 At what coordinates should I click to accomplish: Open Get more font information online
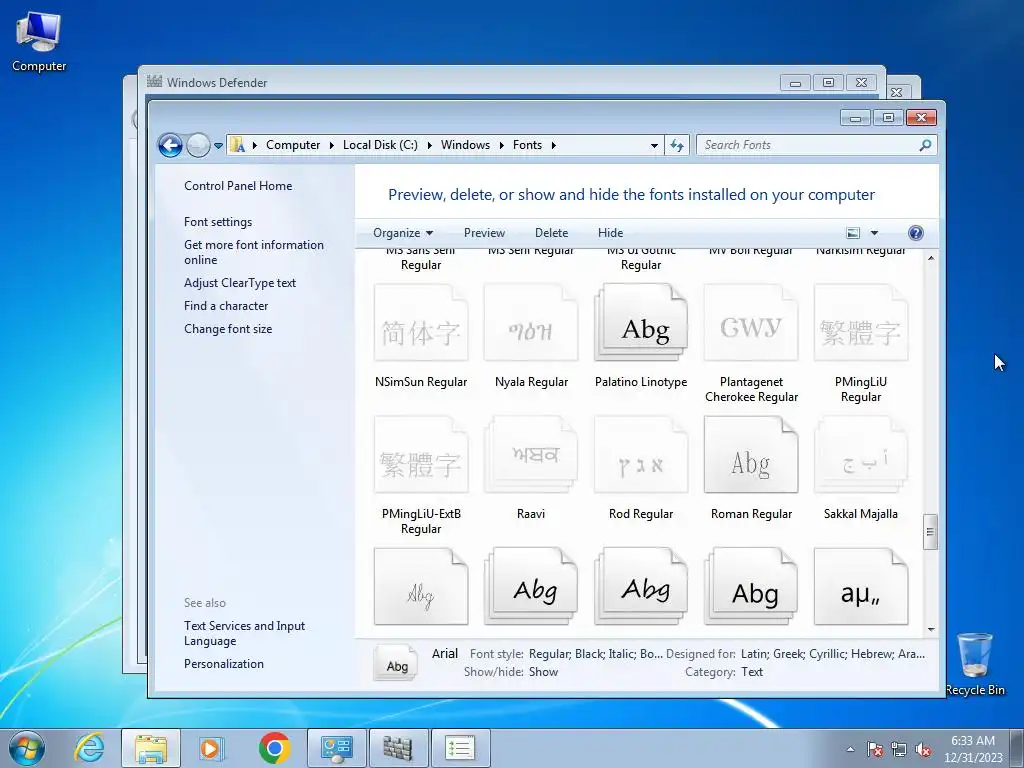tap(254, 252)
